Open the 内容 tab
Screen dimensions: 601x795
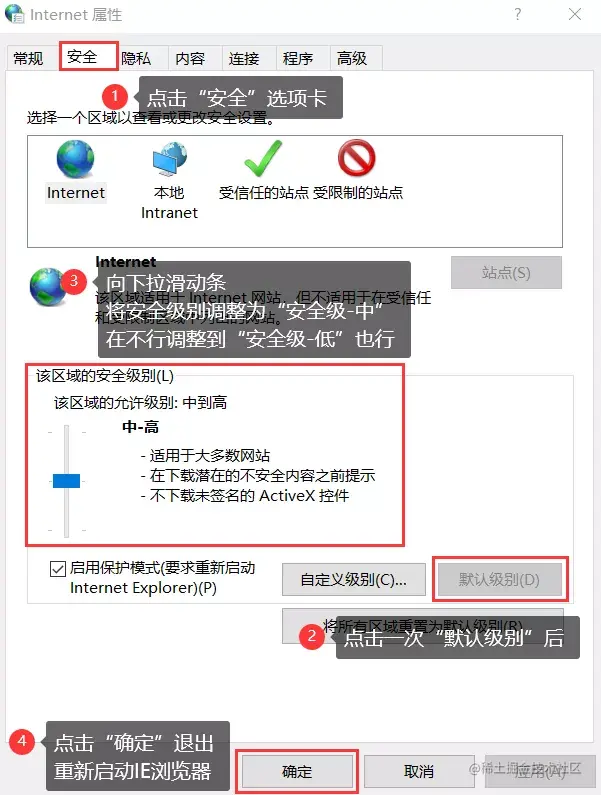pyautogui.click(x=190, y=58)
